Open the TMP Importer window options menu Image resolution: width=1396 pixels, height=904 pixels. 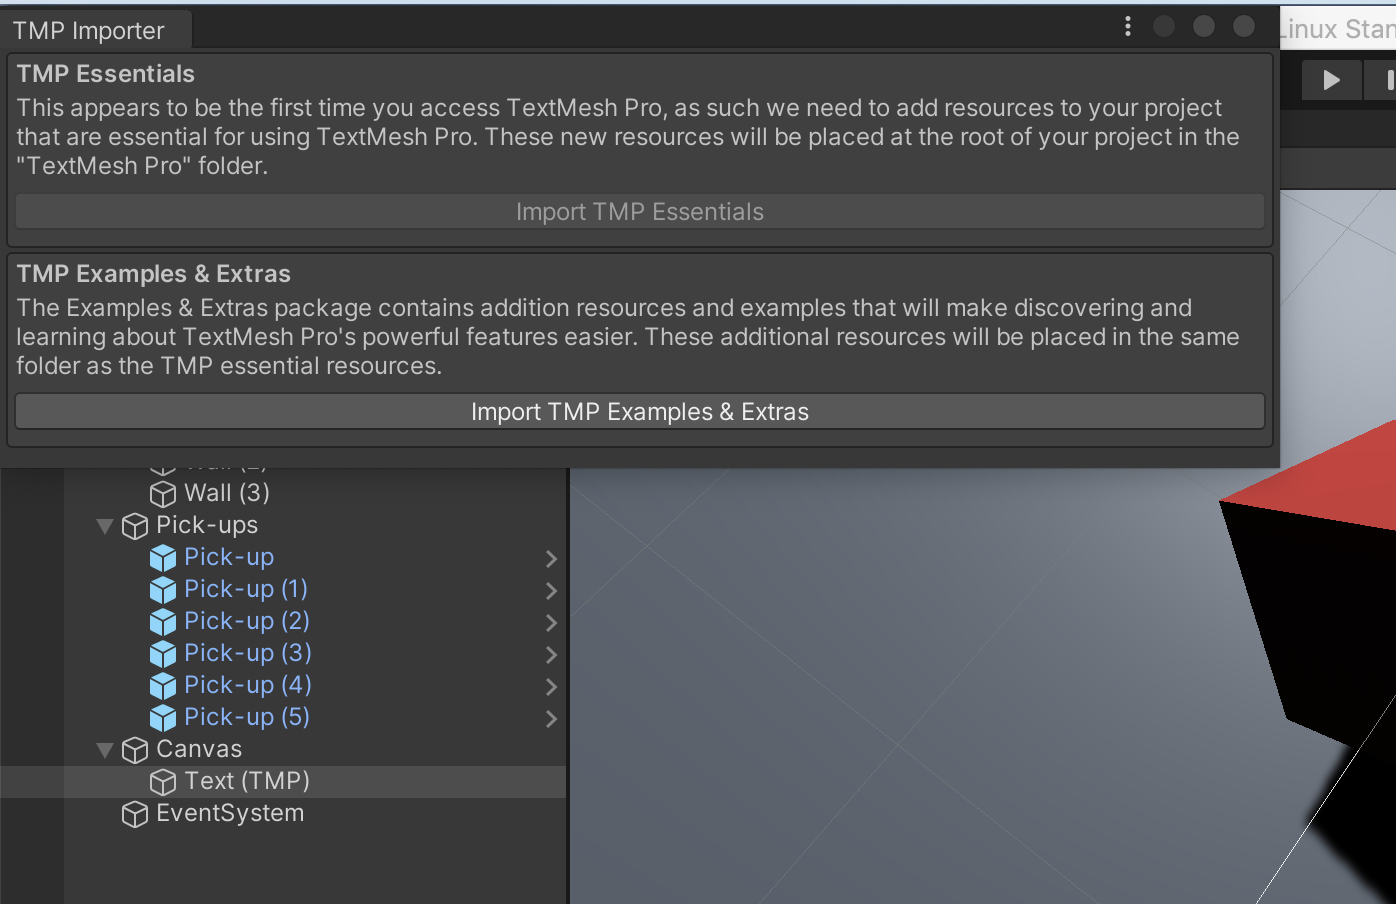1128,26
